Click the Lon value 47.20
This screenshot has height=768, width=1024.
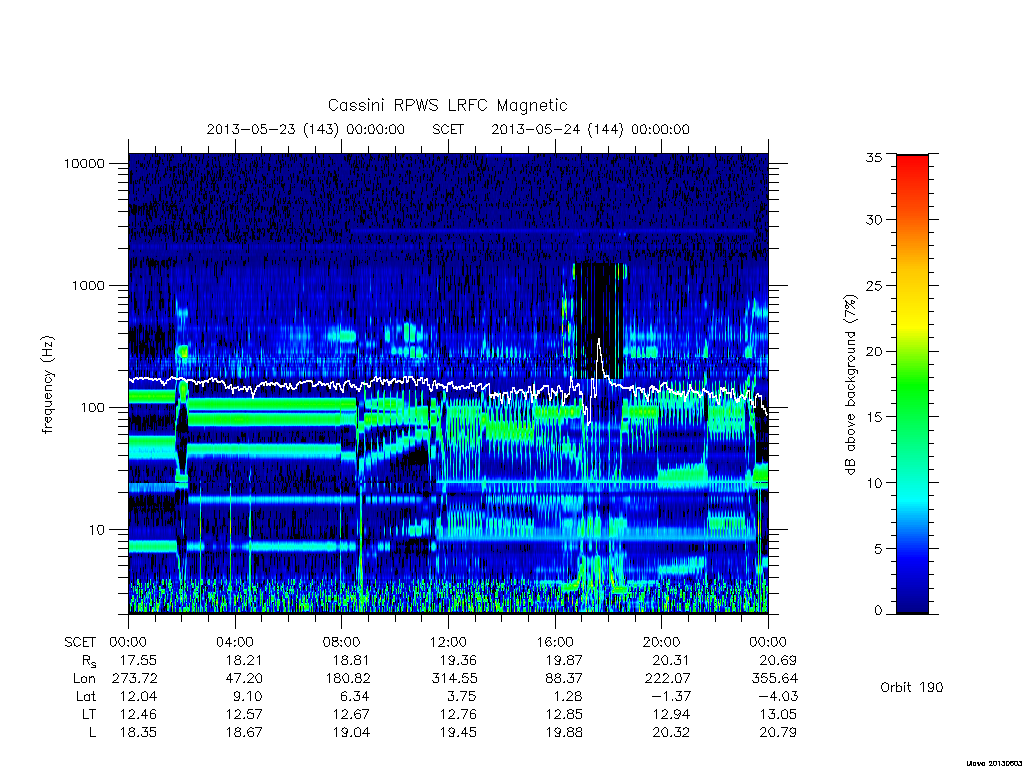[x=244, y=679]
